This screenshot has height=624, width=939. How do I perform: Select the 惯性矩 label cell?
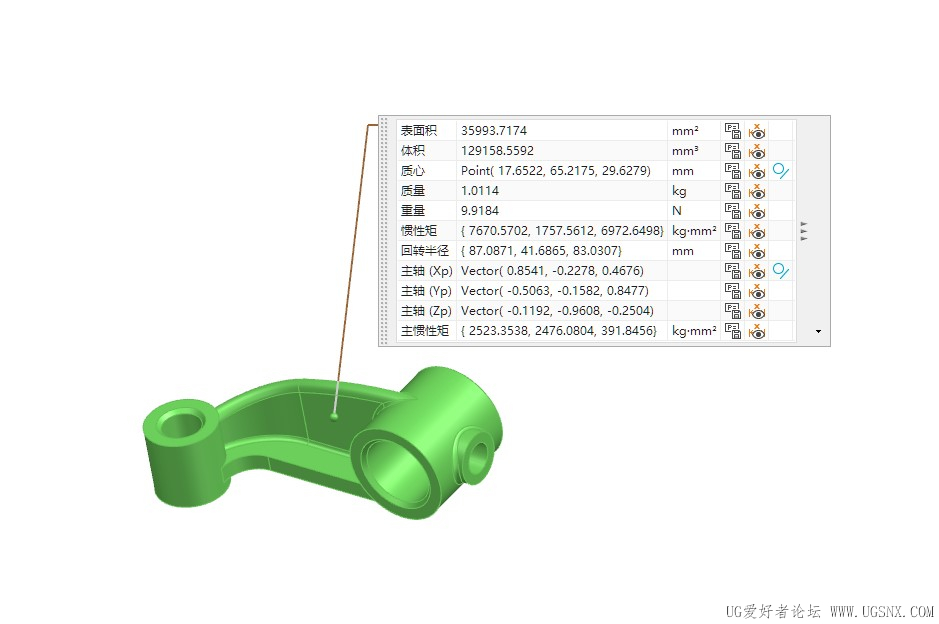tap(426, 231)
